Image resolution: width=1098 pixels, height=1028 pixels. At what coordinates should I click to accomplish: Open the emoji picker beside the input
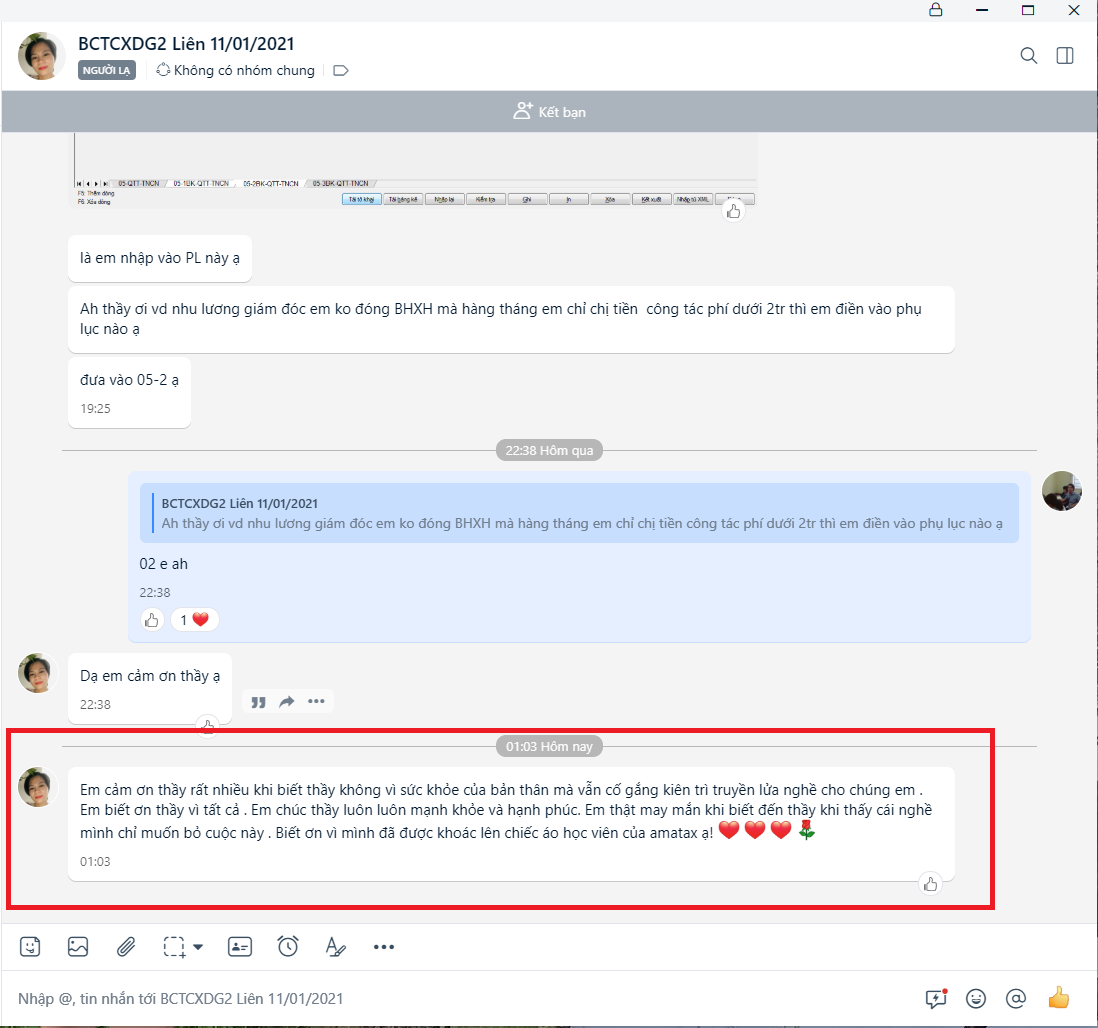pyautogui.click(x=975, y=998)
